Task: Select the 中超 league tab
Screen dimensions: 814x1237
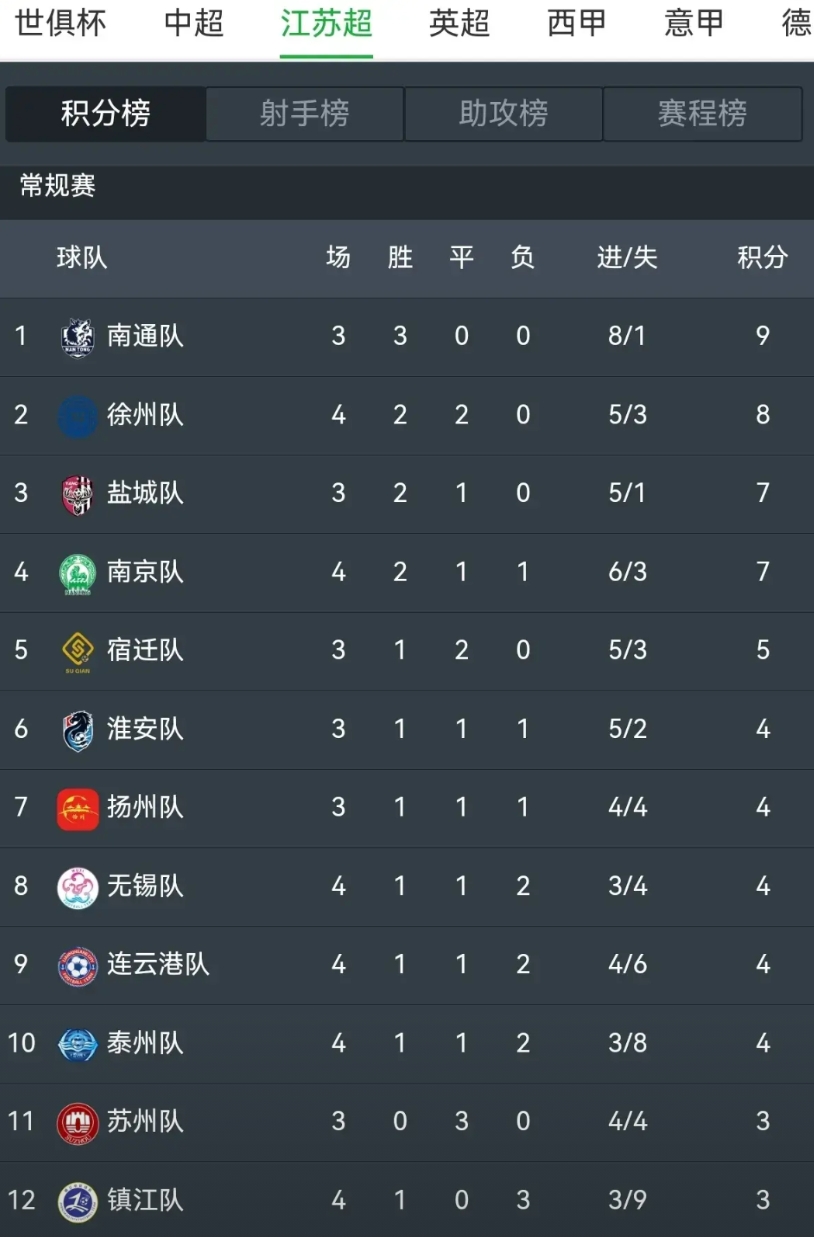Action: click(194, 23)
